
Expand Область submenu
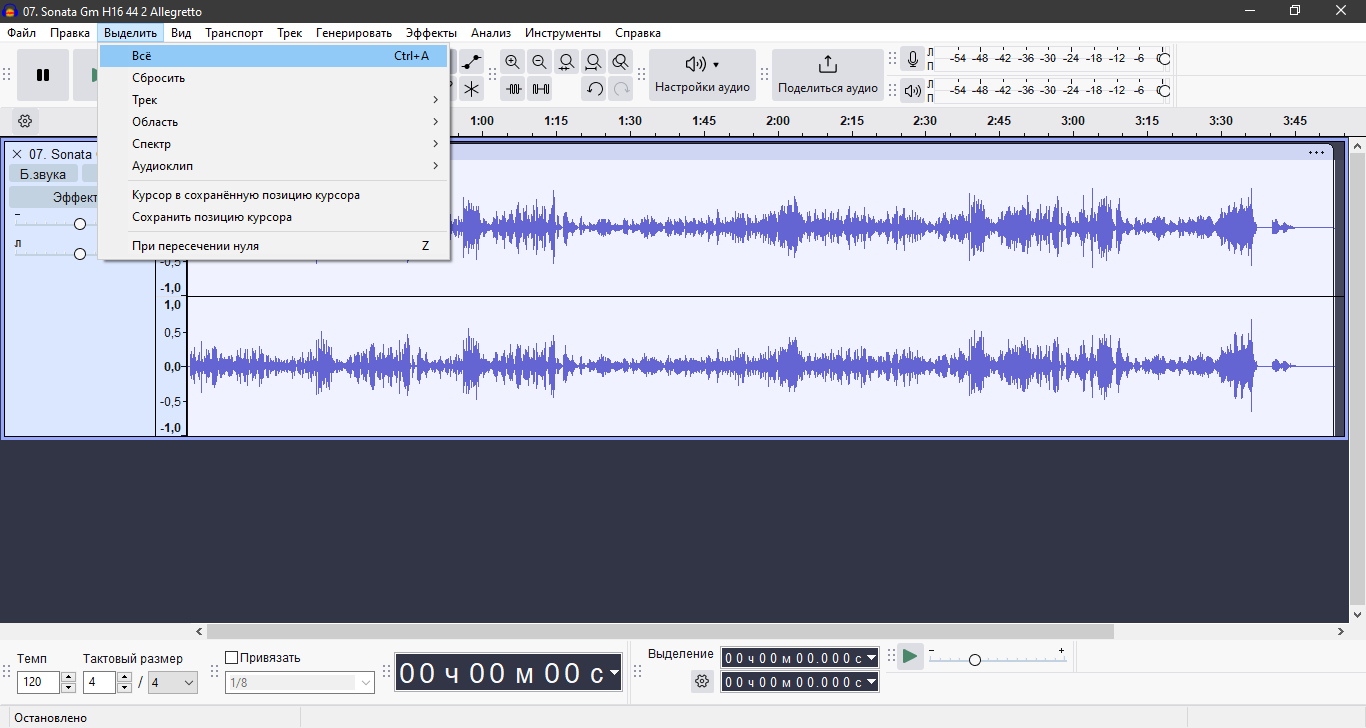[274, 122]
